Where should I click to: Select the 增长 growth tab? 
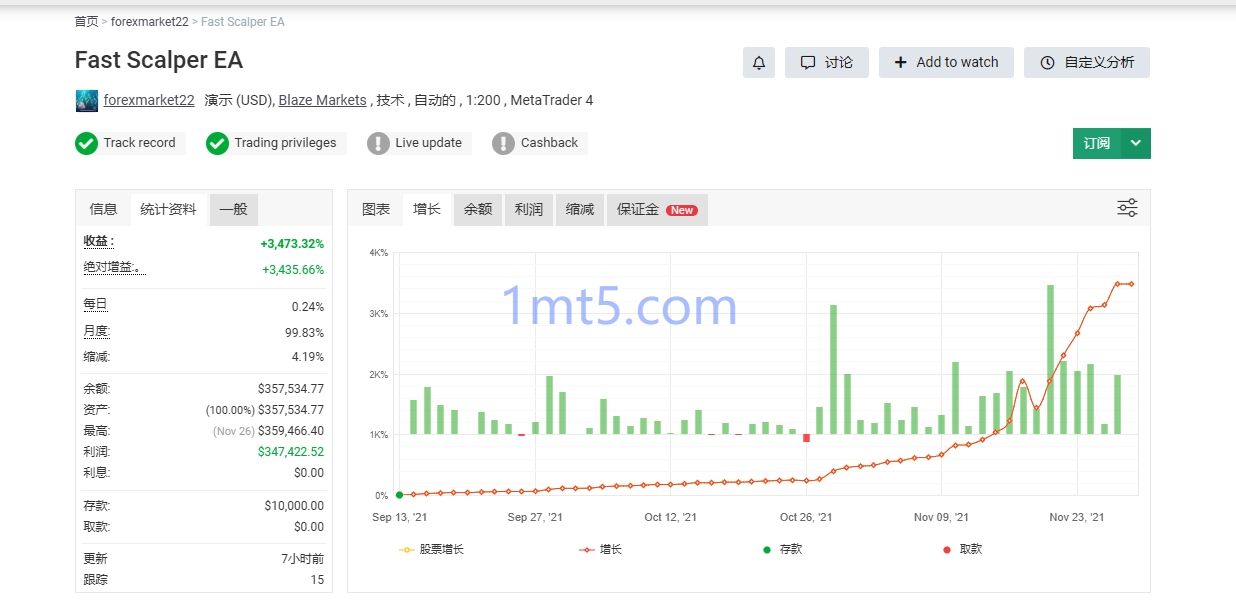(427, 209)
